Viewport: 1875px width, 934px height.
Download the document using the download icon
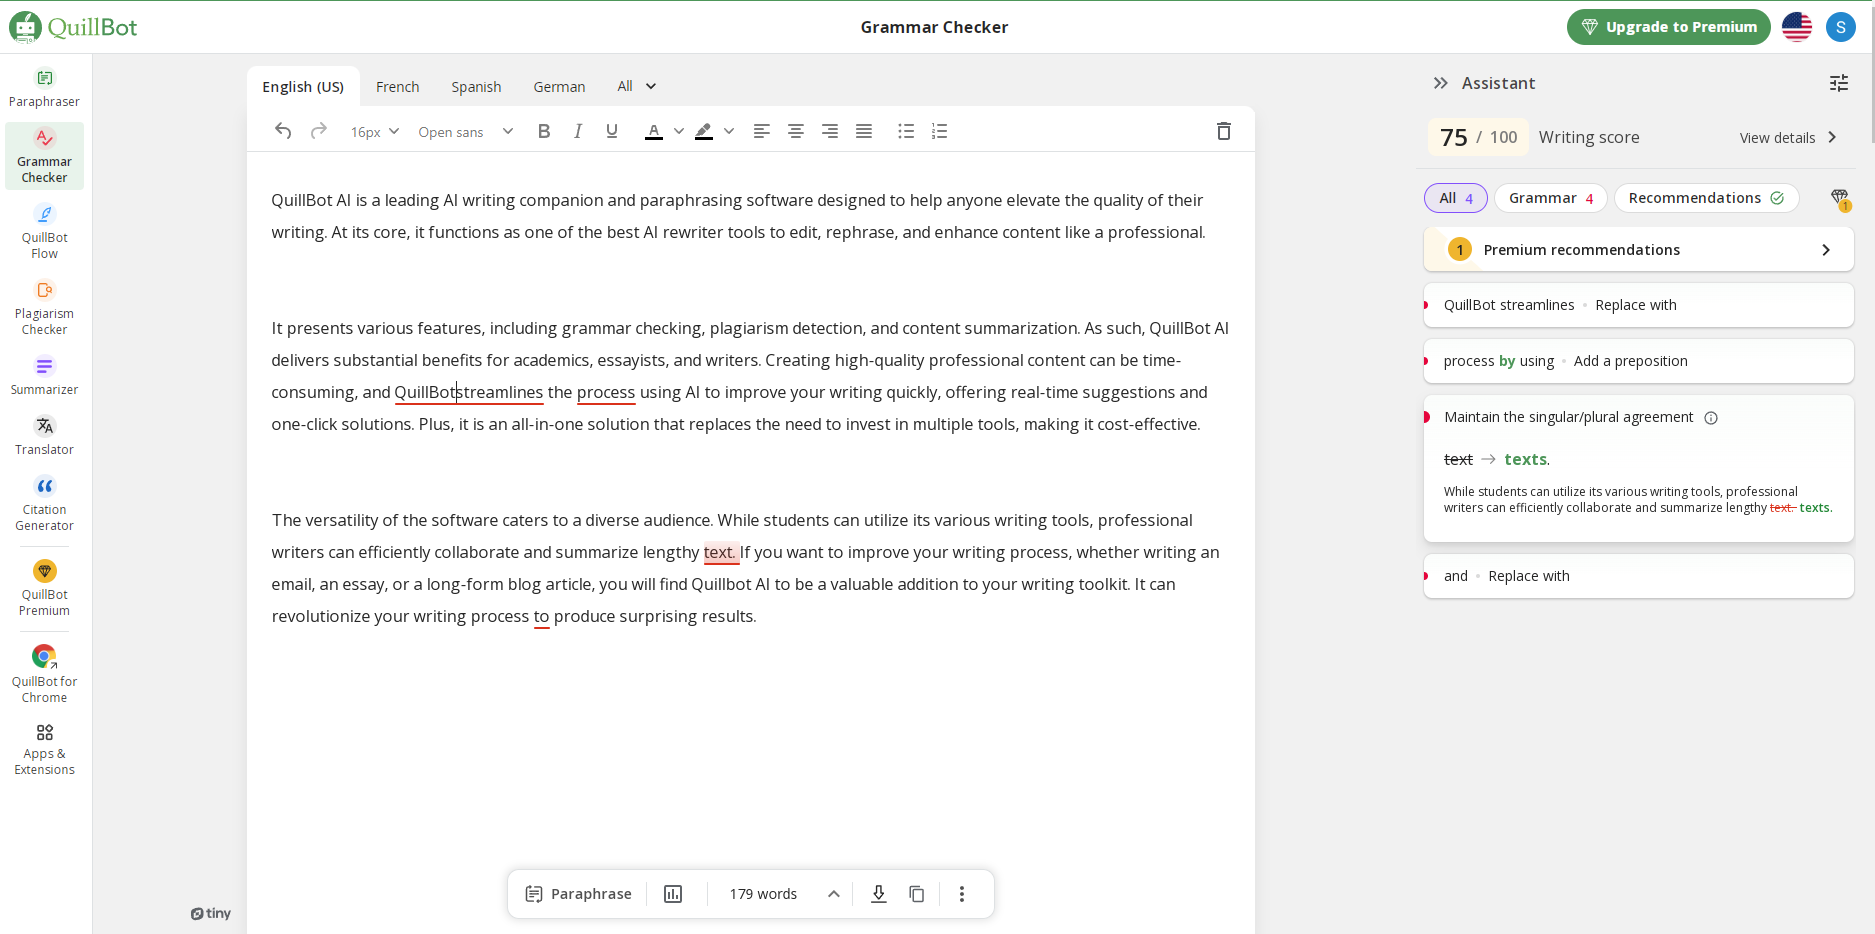(878, 894)
